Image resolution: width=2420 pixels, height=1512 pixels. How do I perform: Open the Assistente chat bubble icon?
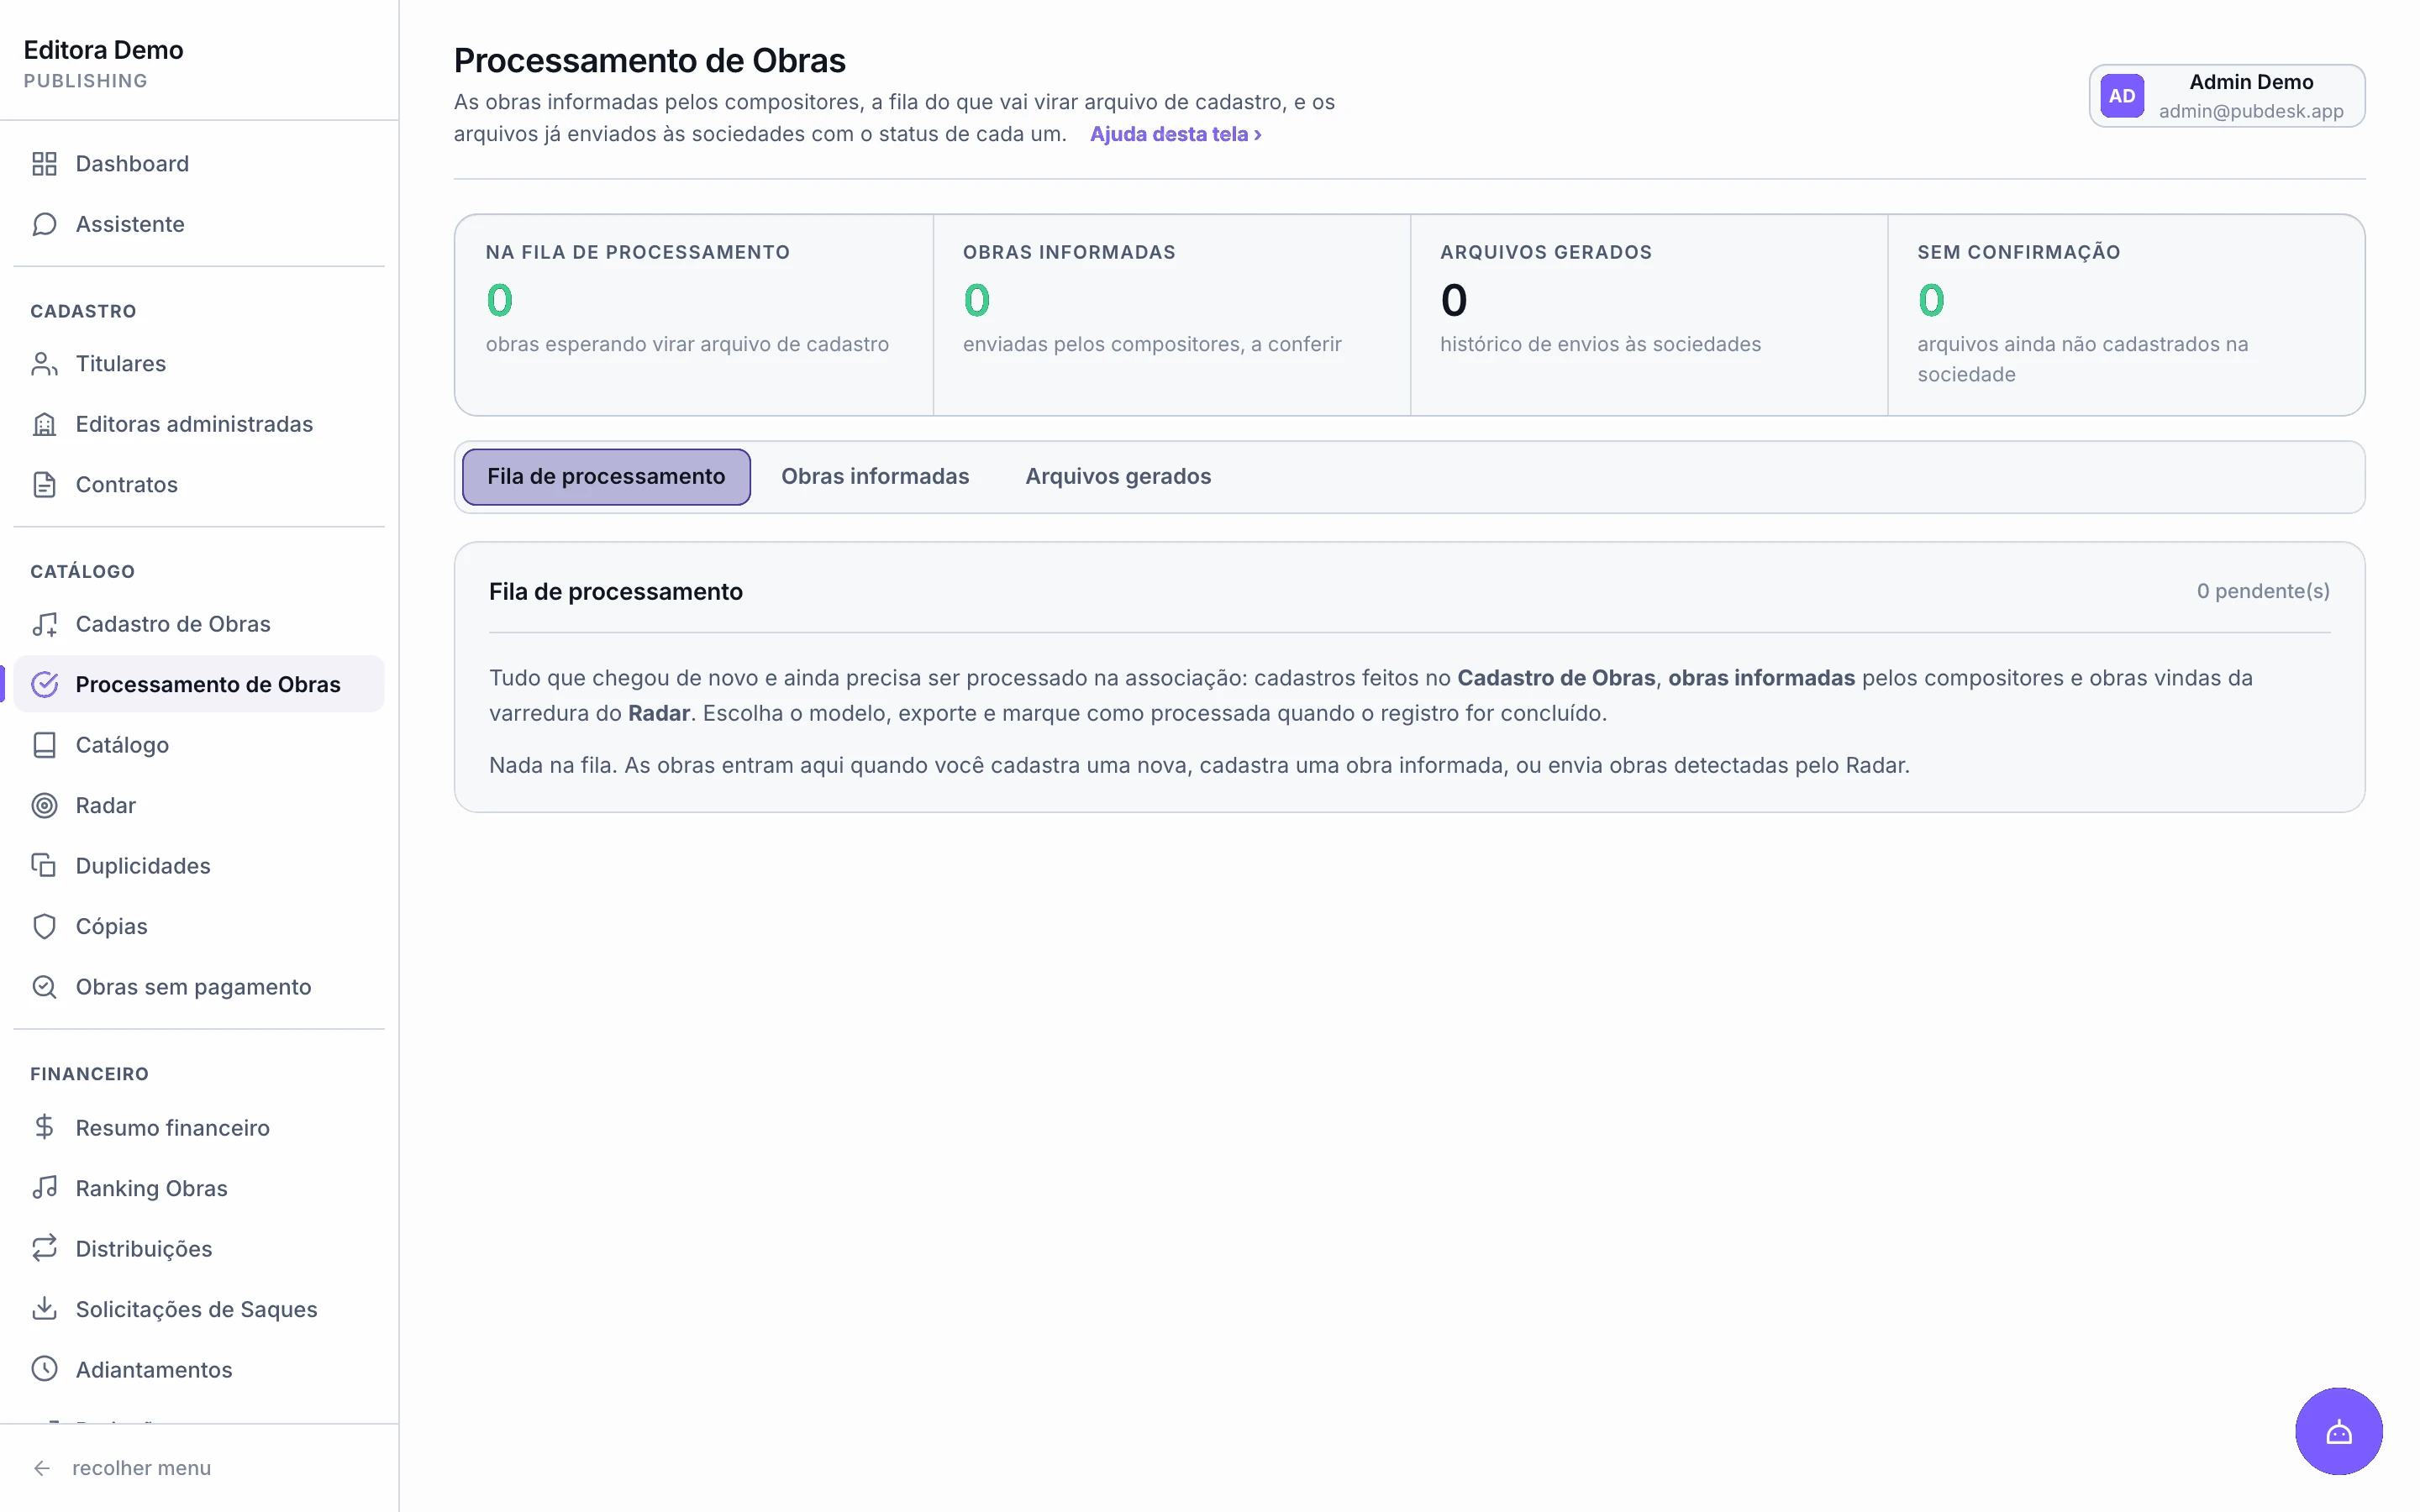(x=44, y=224)
